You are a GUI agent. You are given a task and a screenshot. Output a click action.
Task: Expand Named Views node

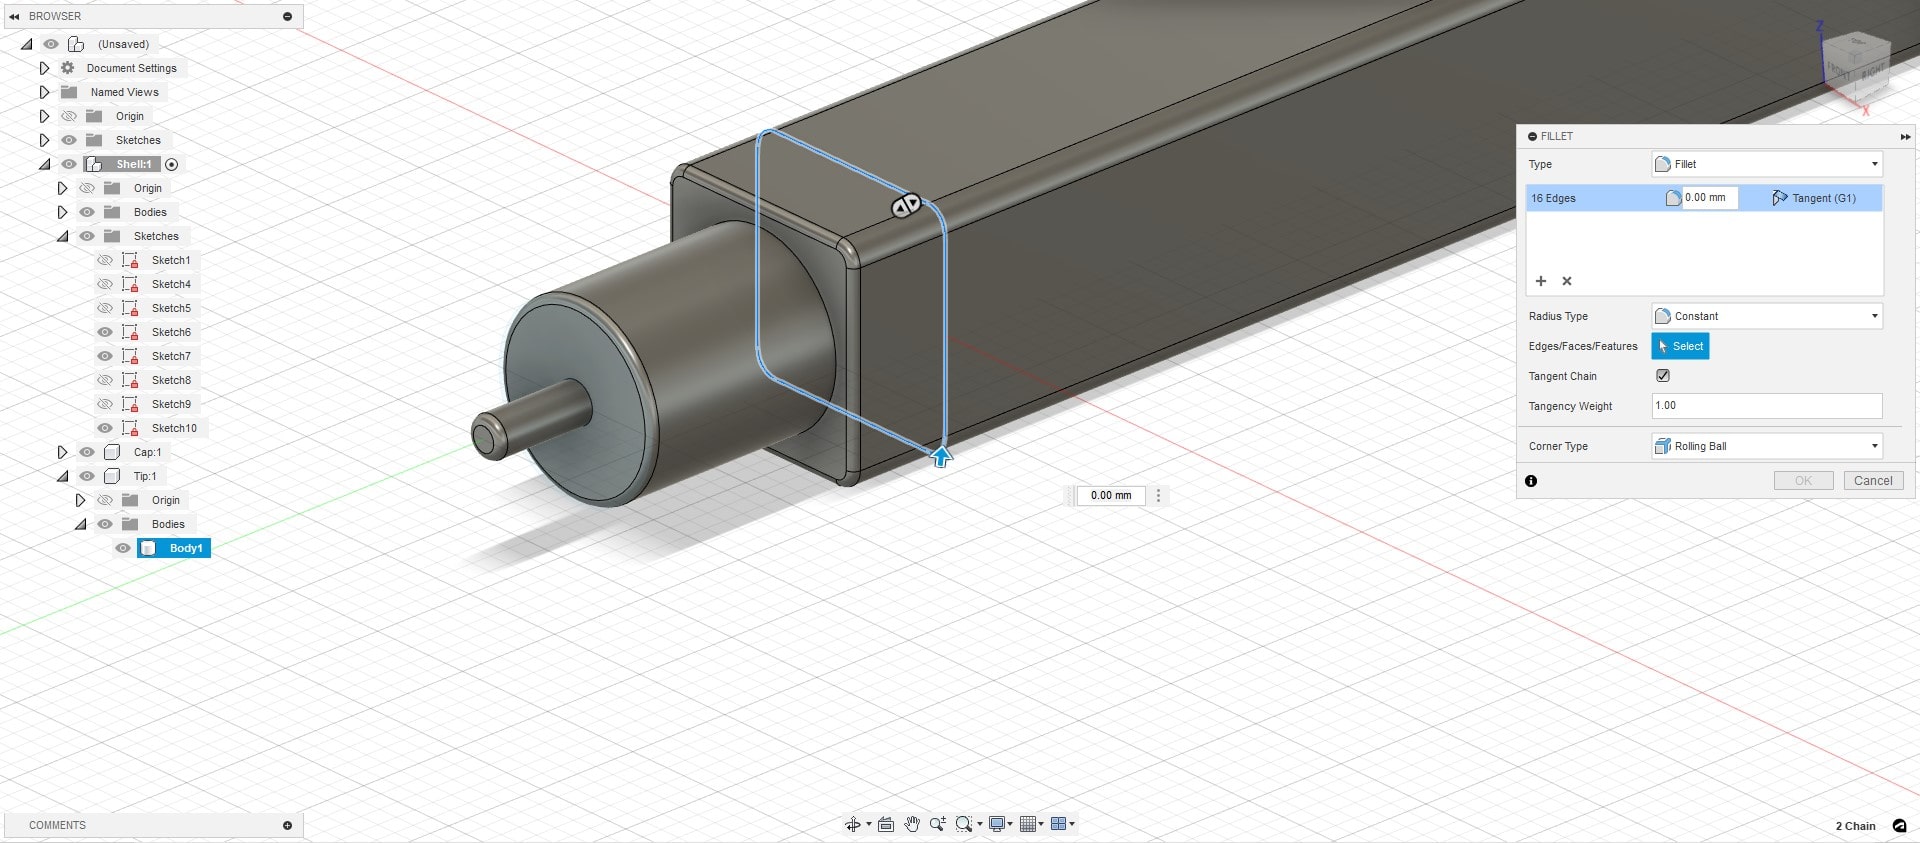tap(44, 92)
